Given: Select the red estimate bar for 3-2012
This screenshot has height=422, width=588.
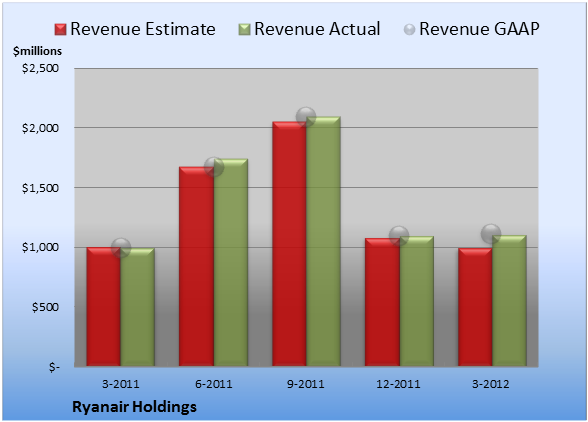Looking at the screenshot, I should 475,307.
